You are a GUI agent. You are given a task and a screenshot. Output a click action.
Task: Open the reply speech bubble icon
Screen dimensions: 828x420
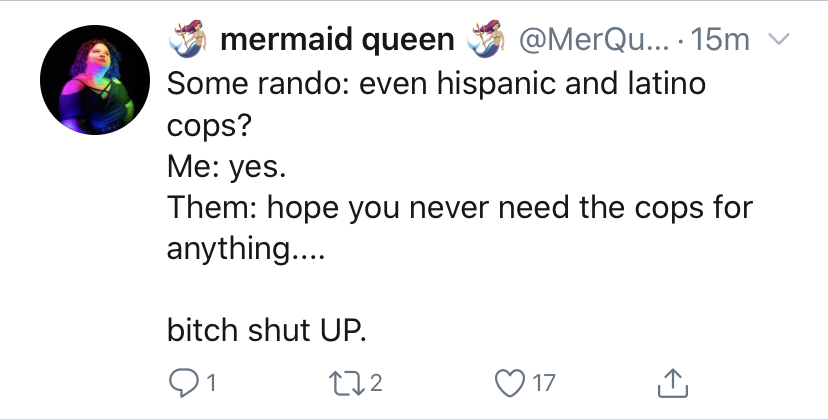click(184, 383)
